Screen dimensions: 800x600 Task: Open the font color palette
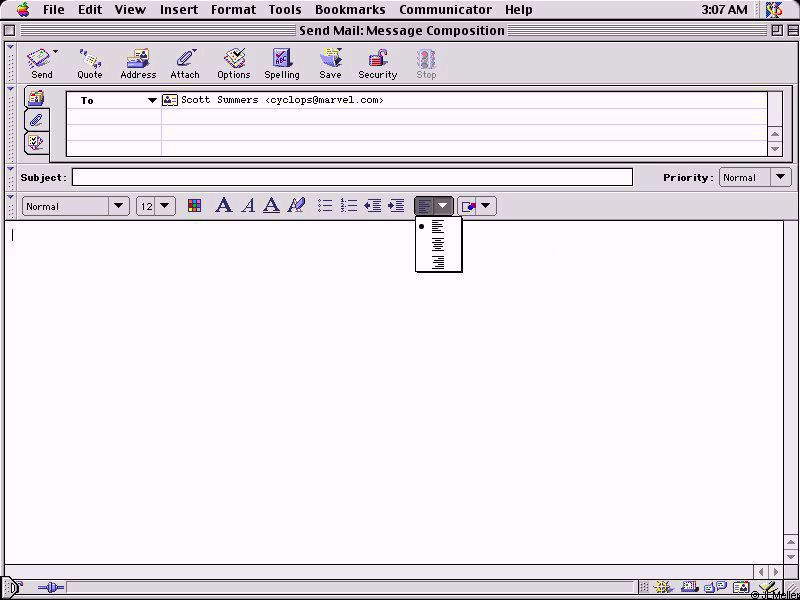pos(194,206)
